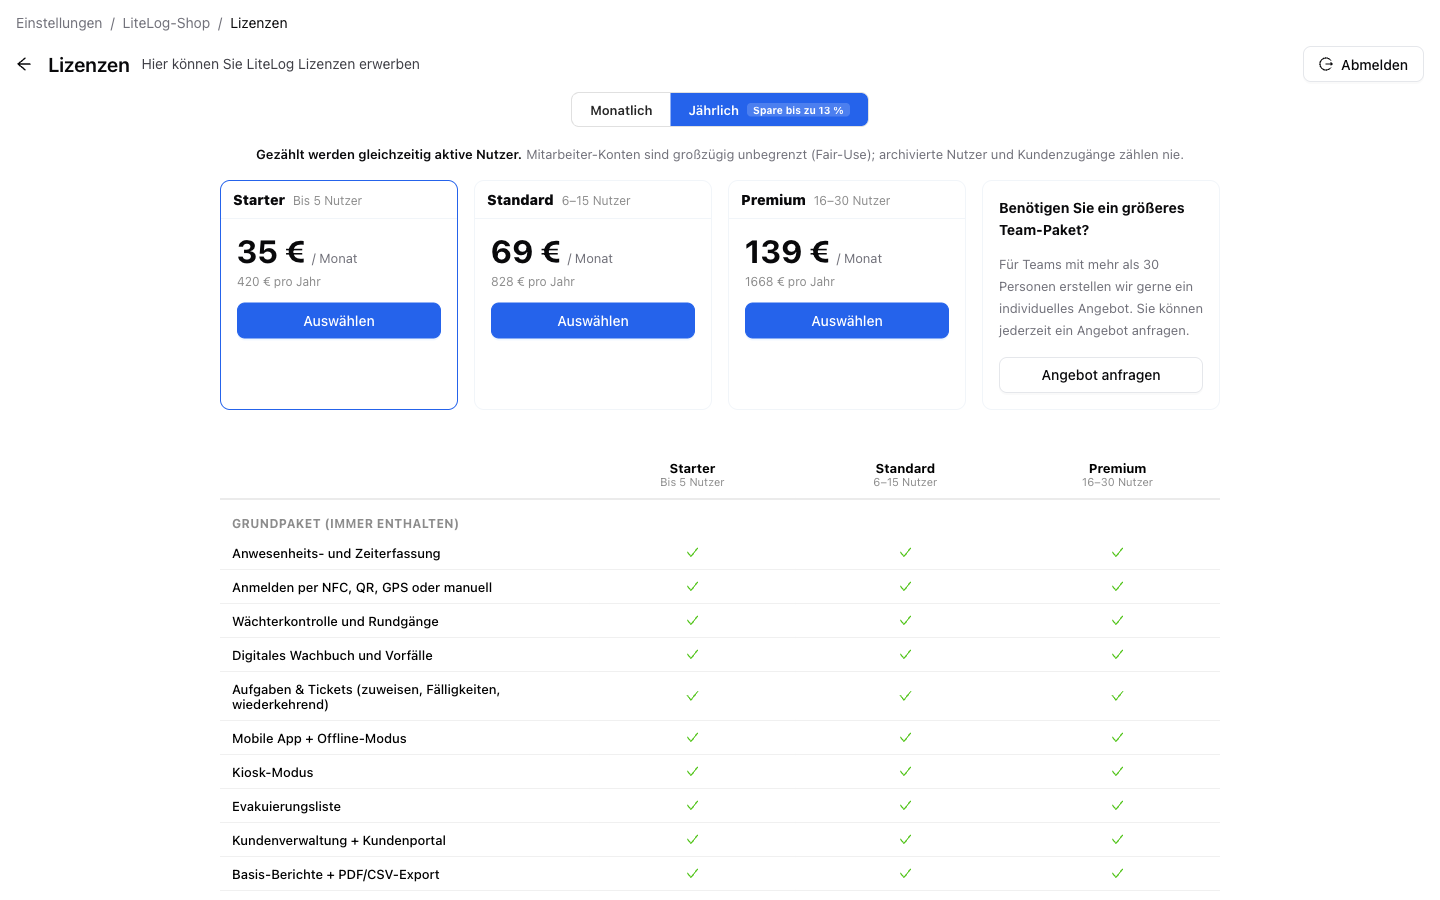Click the 'Evakuierungsliste' feature row label

[286, 806]
